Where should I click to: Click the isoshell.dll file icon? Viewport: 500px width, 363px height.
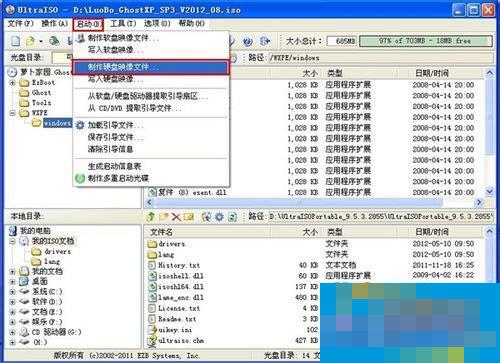coord(152,276)
